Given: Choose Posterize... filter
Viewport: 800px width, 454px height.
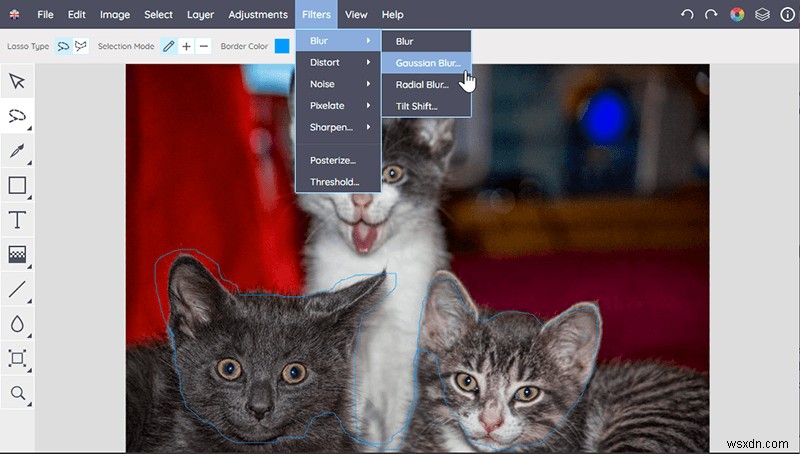Looking at the screenshot, I should (338, 160).
